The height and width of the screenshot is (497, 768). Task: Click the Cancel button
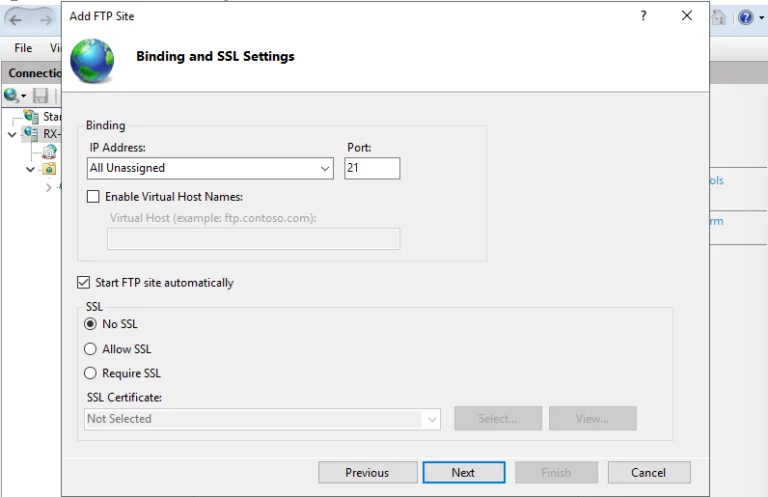(648, 473)
